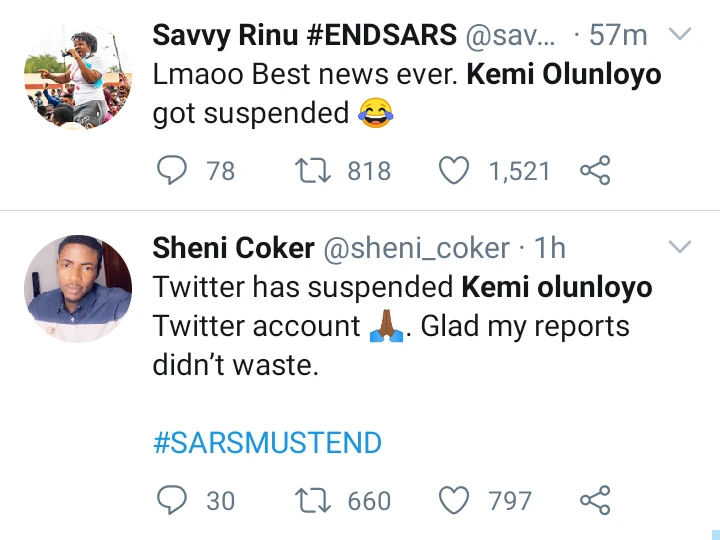
Task: Reply to Savvy Rinu's tweet
Action: pyautogui.click(x=173, y=172)
